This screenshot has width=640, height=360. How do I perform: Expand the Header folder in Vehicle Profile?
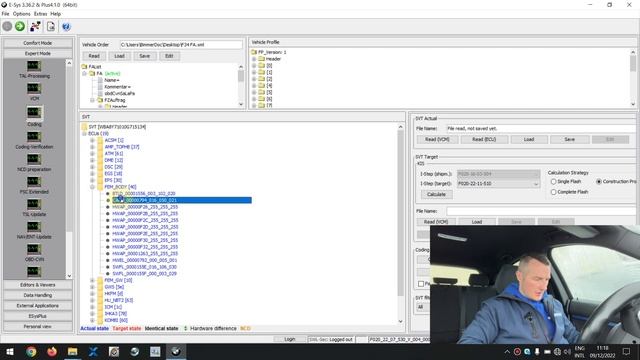pos(254,59)
